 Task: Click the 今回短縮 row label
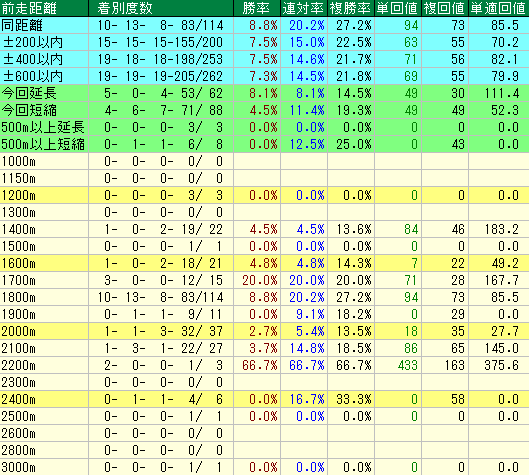[29, 110]
